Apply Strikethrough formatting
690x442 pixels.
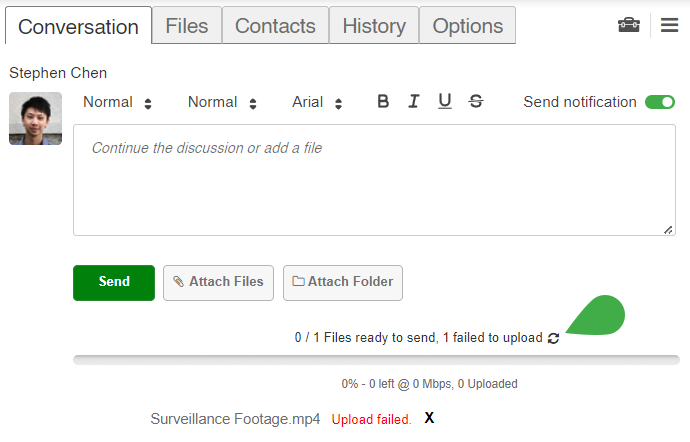[x=476, y=102]
